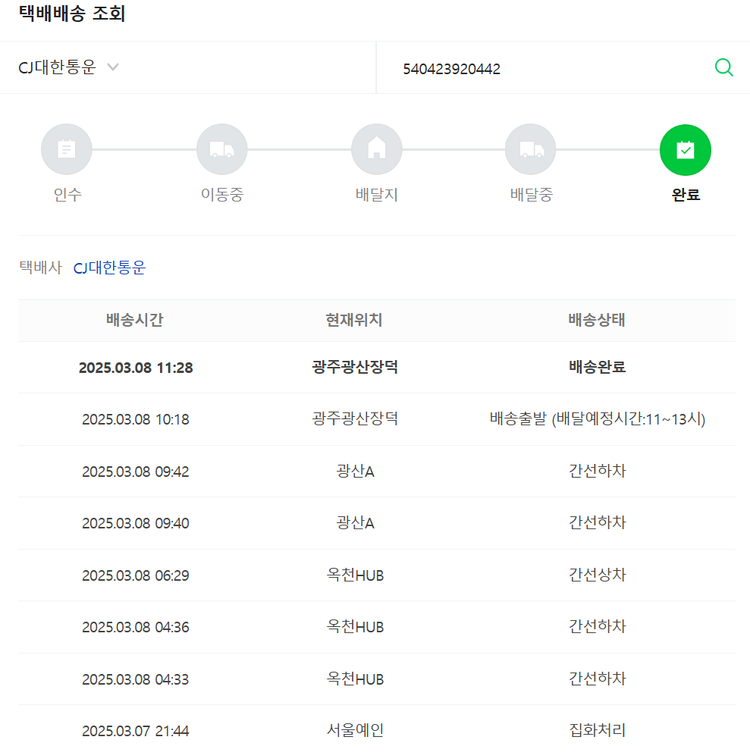Open the blue CJ대한통운 carrier link

(x=109, y=268)
